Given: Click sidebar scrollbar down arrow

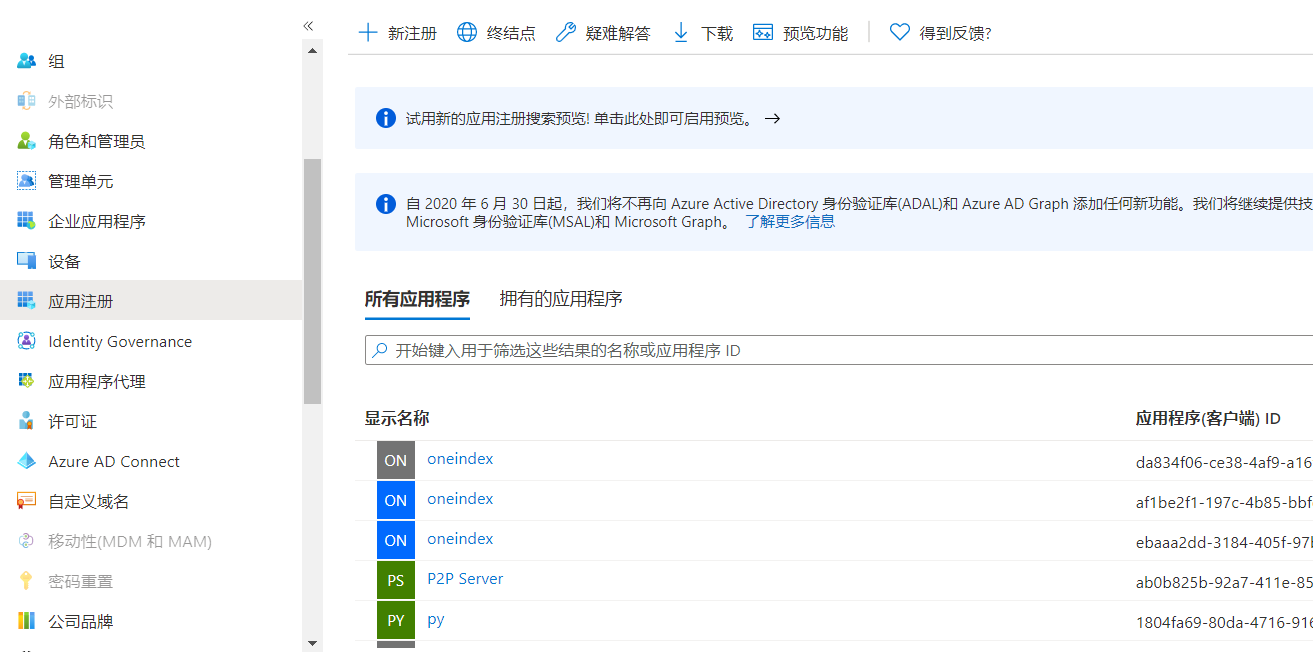Looking at the screenshot, I should [313, 643].
